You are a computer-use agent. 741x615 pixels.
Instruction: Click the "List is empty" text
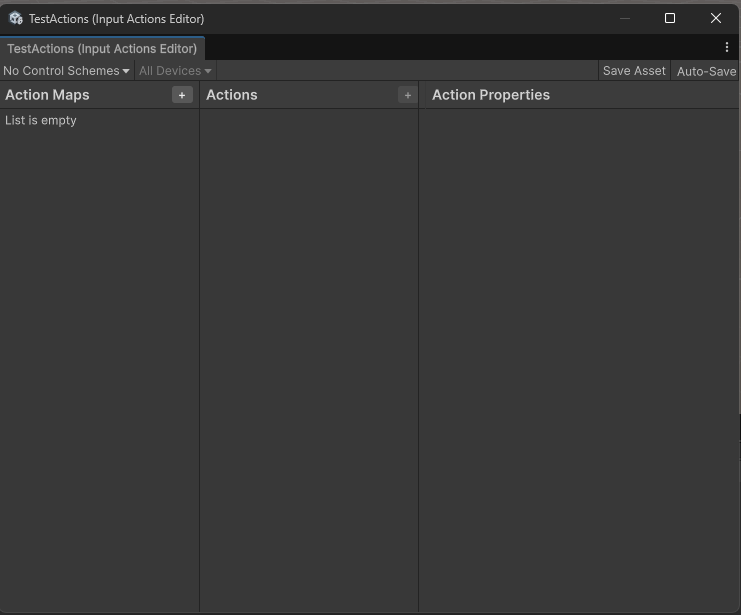coord(41,120)
